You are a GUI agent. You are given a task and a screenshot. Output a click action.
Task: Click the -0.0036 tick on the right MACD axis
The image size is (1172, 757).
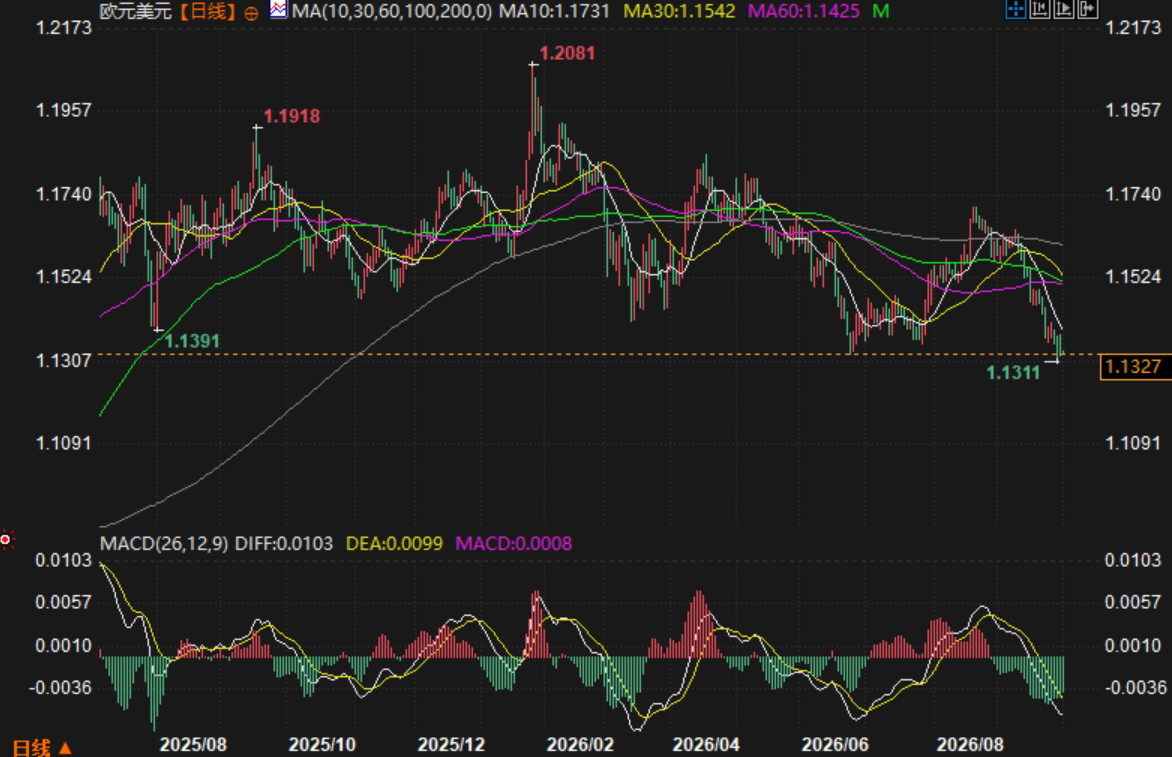coord(1135,688)
